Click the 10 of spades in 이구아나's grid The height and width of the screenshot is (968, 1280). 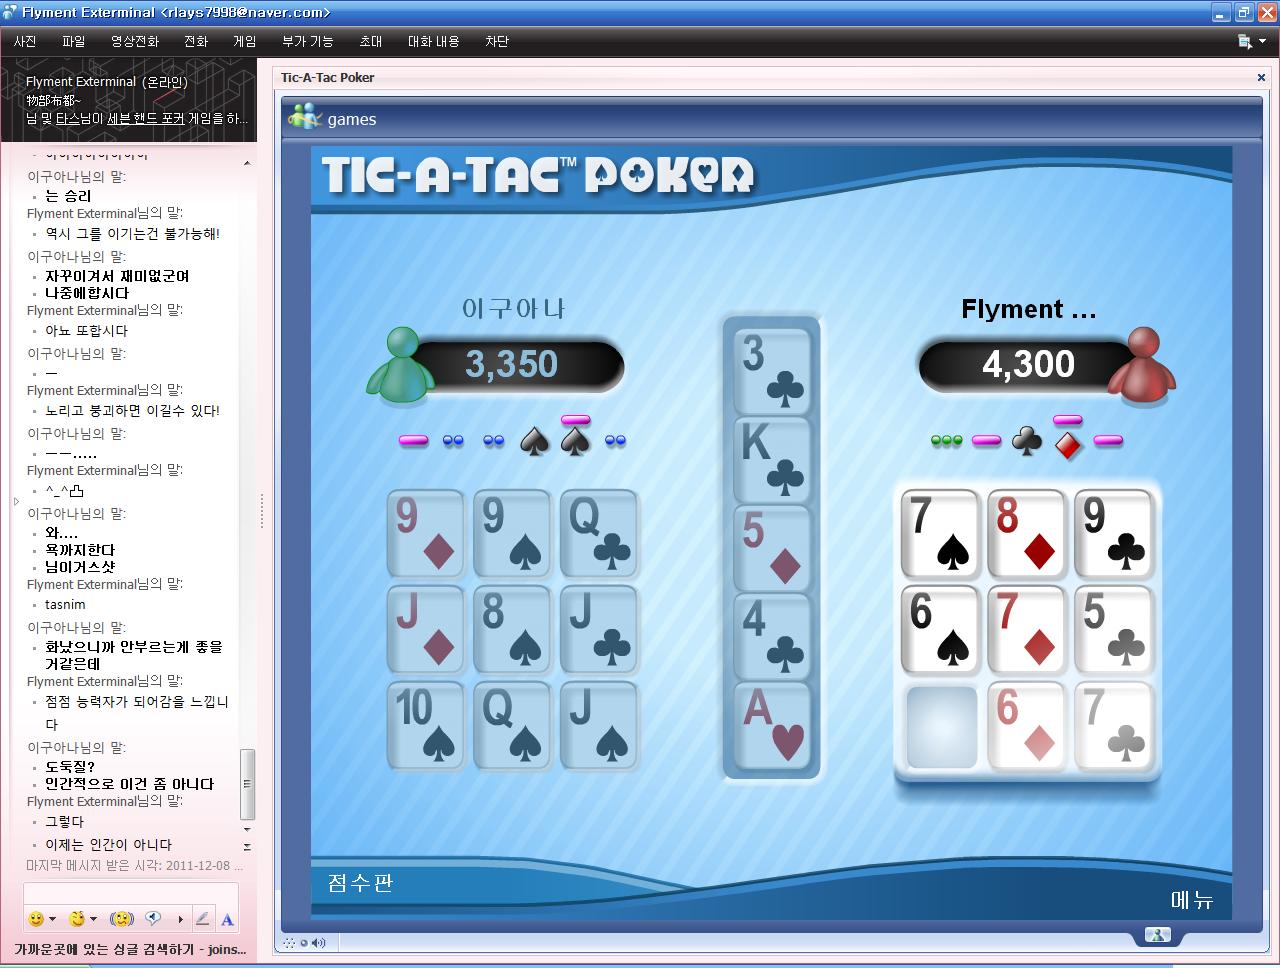[x=426, y=725]
